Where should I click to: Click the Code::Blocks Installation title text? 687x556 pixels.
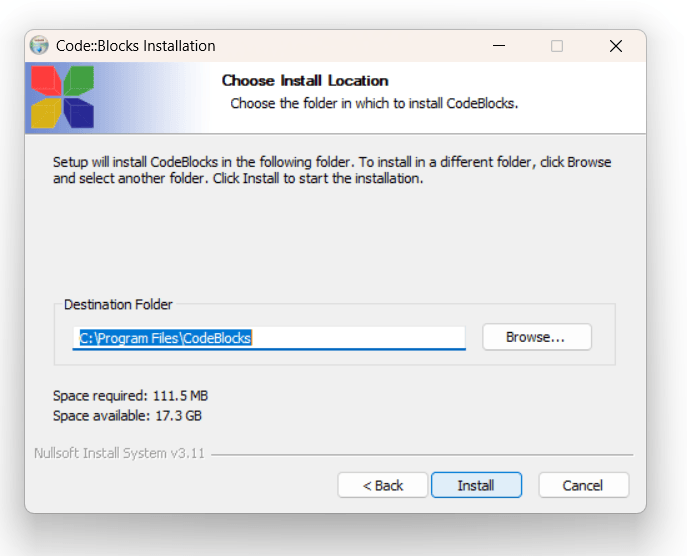[136, 46]
